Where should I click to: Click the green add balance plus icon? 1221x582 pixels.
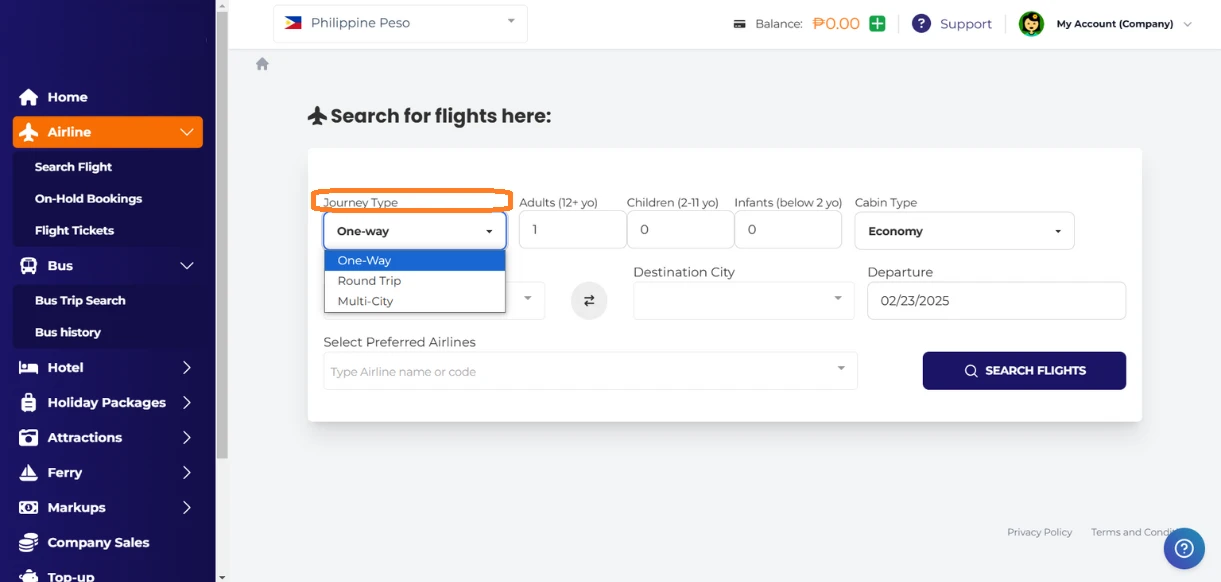877,24
